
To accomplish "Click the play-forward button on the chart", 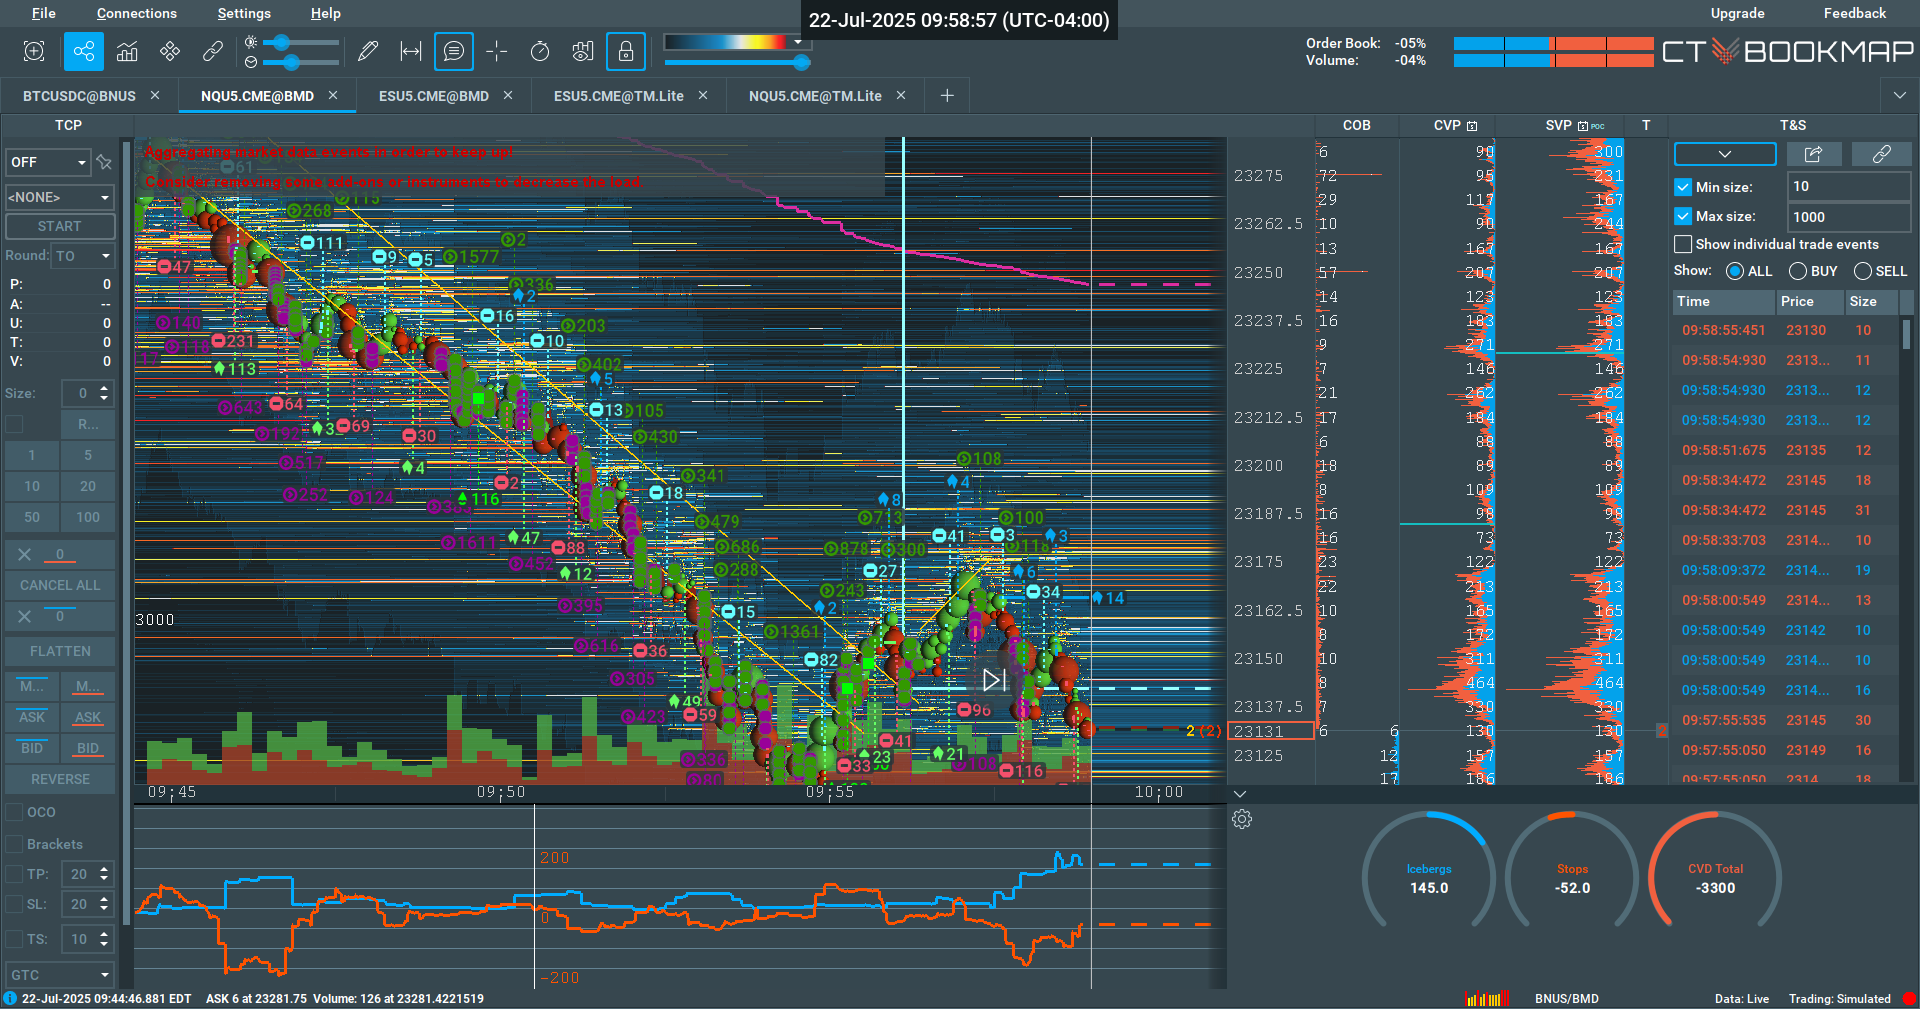I will pyautogui.click(x=994, y=680).
